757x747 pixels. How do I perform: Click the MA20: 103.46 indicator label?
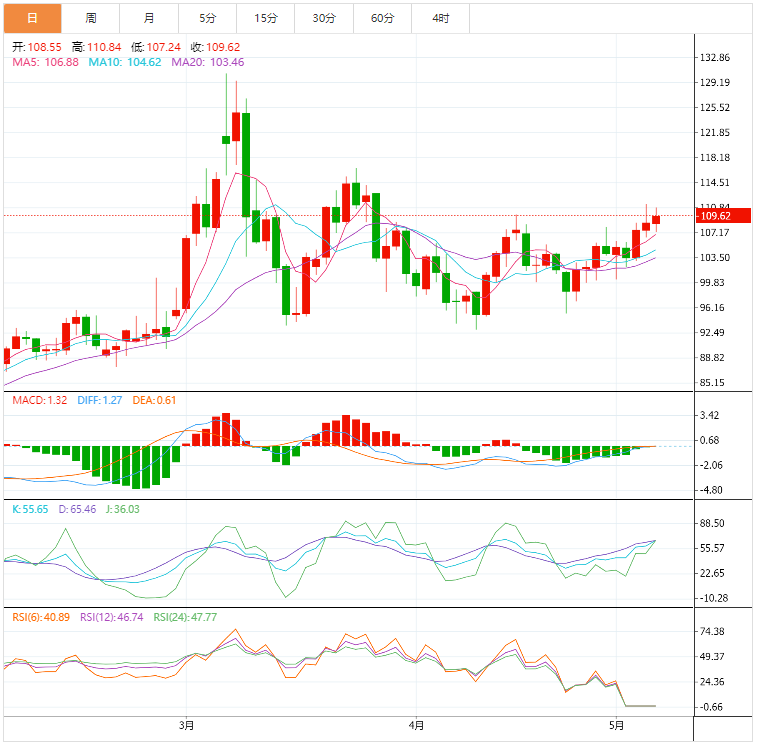point(208,62)
